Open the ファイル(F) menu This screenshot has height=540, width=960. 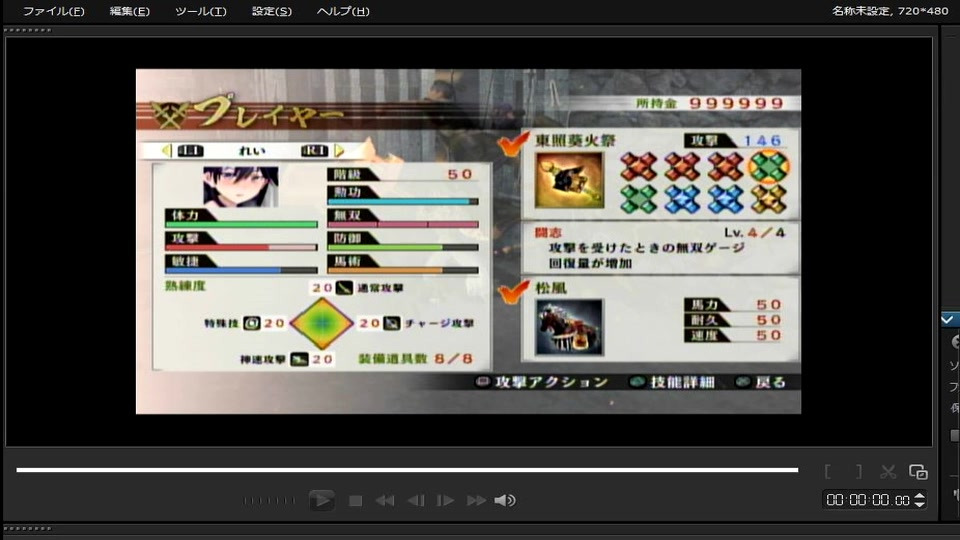tap(53, 11)
